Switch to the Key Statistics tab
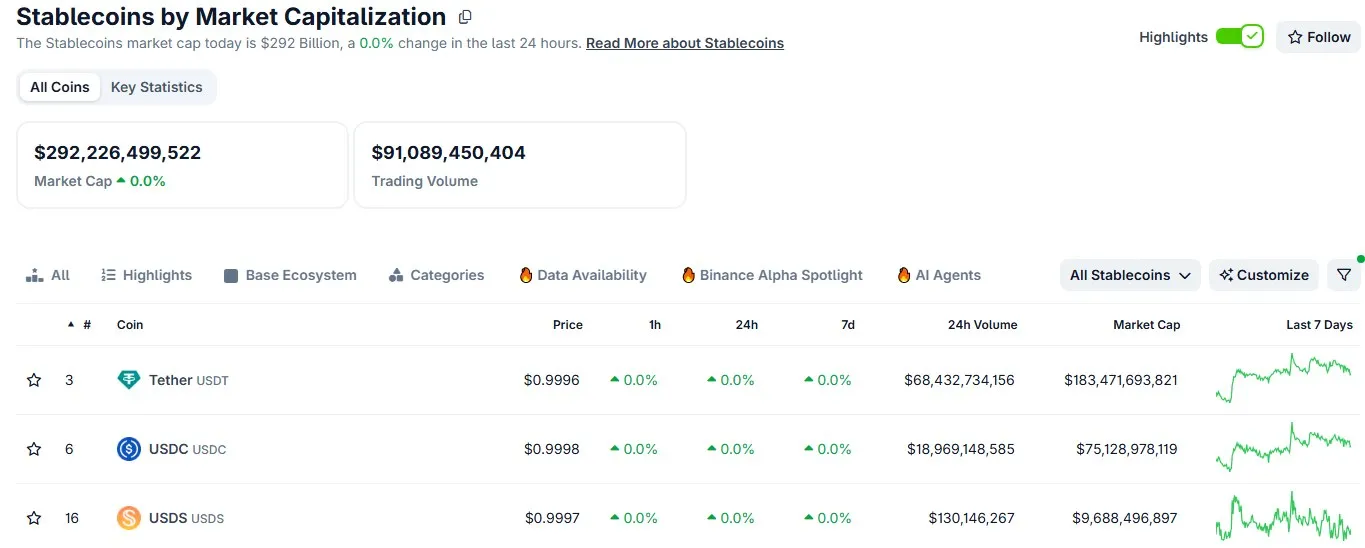The width and height of the screenshot is (1365, 548). [157, 87]
